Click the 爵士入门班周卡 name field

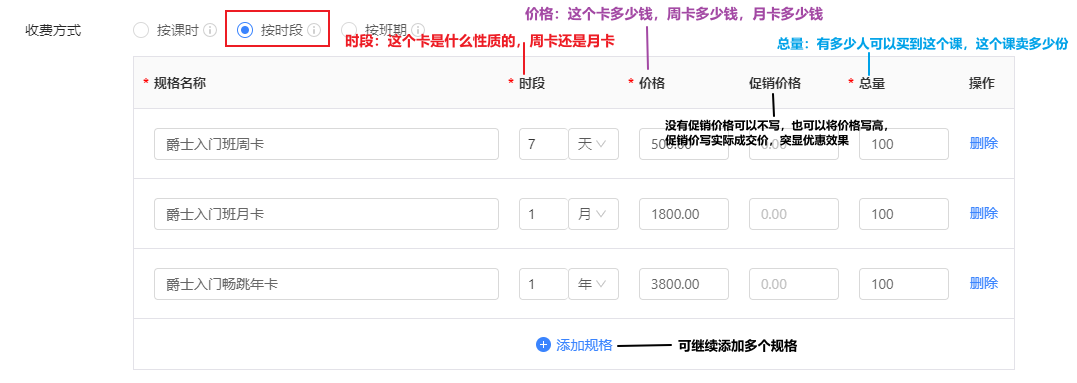coord(326,144)
